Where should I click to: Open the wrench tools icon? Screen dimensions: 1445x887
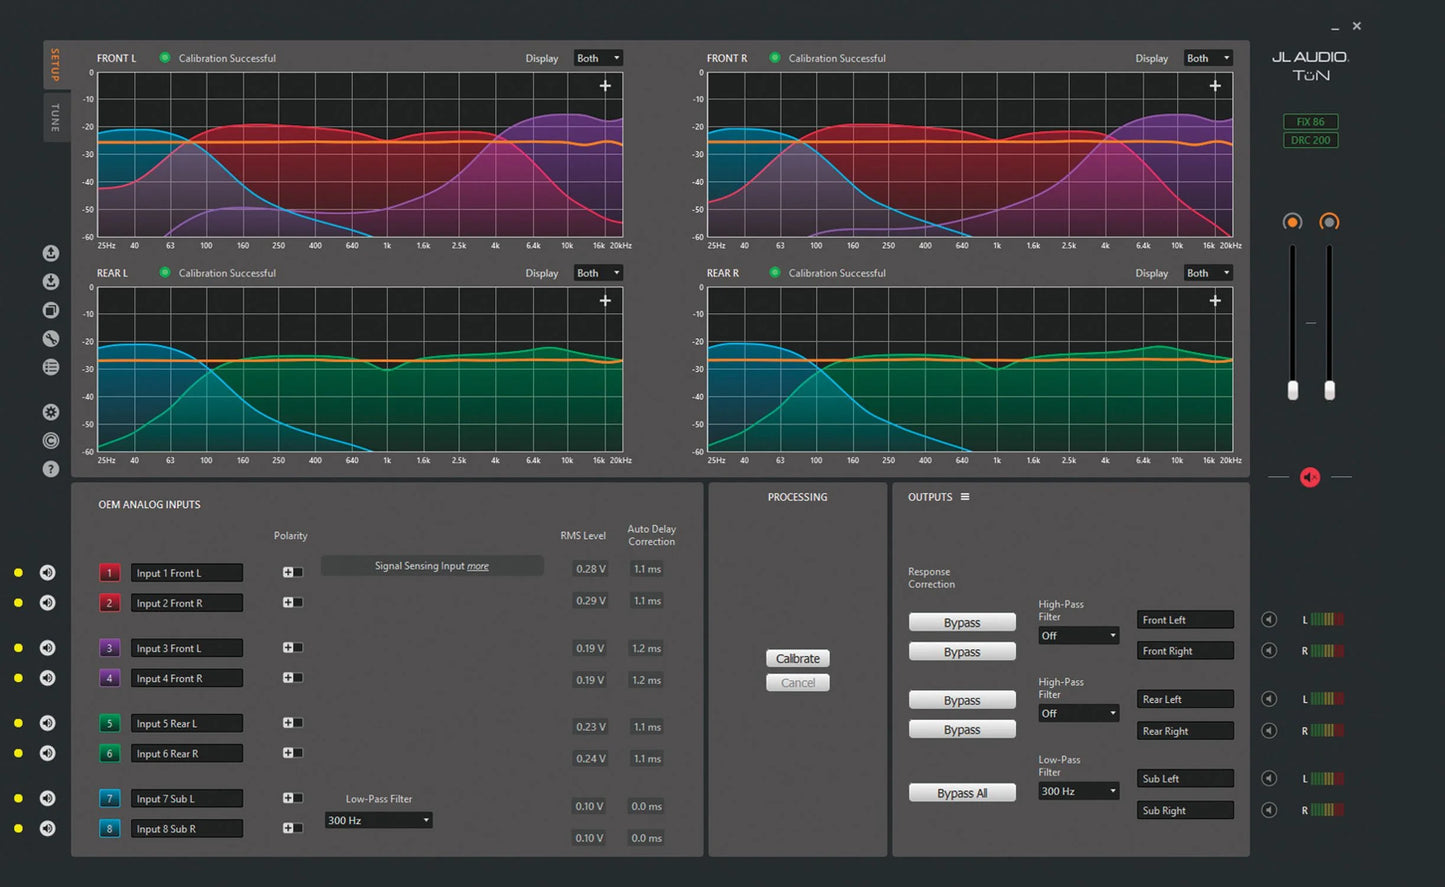pos(51,339)
